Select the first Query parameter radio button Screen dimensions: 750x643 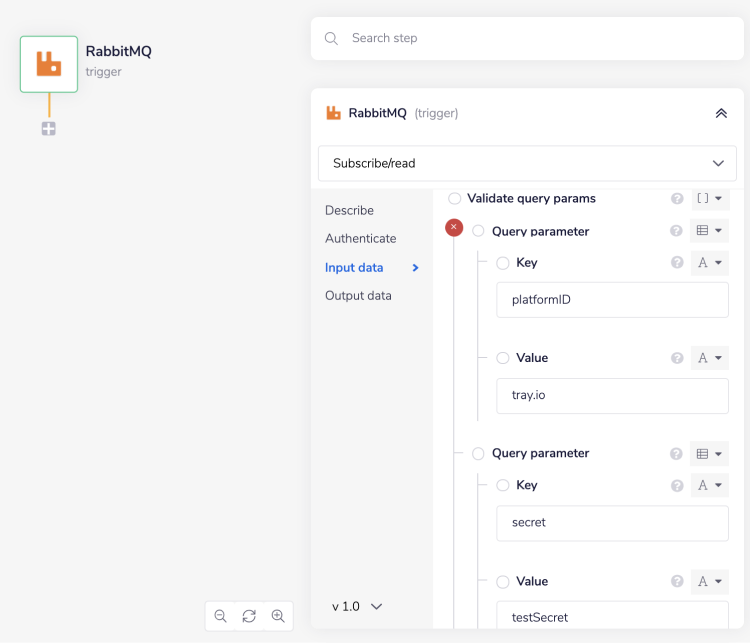click(x=478, y=231)
